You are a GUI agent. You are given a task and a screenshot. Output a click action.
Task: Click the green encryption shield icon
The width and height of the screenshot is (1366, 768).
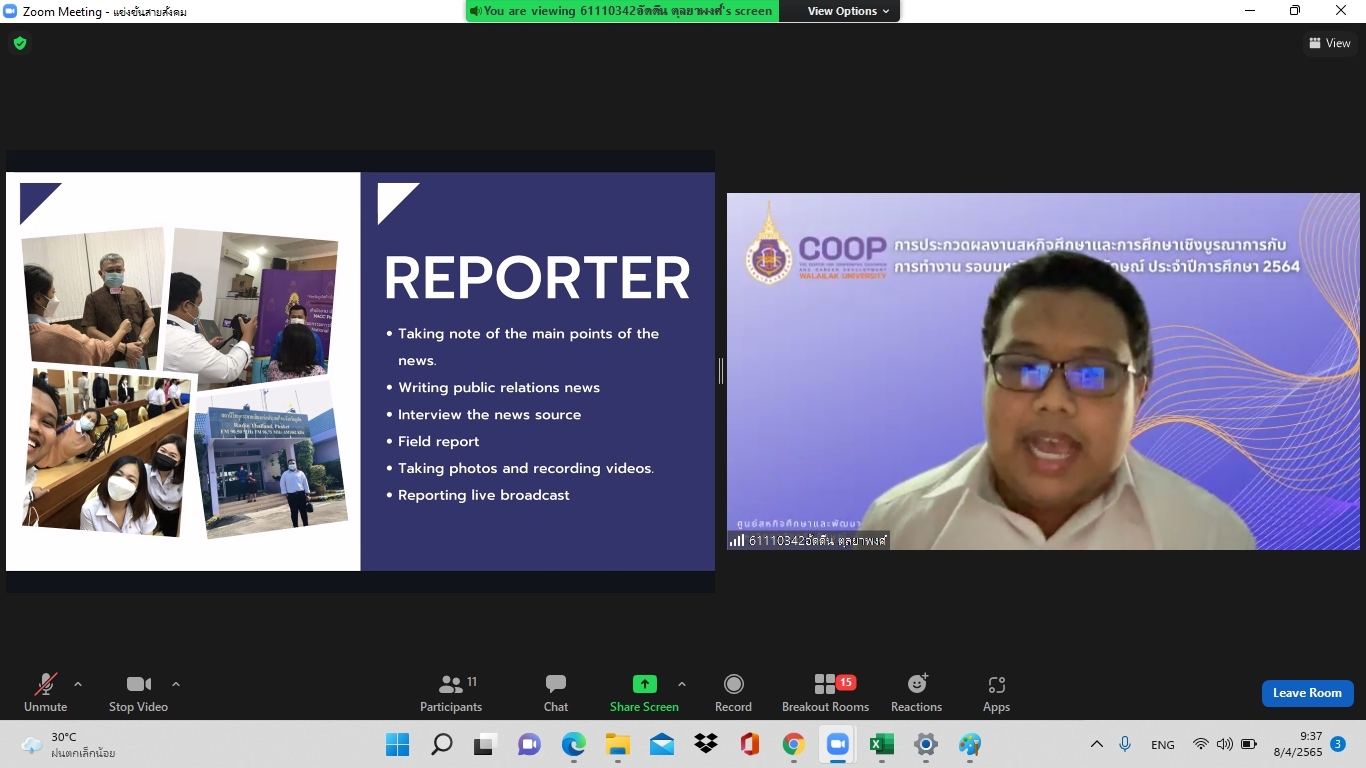pos(20,43)
